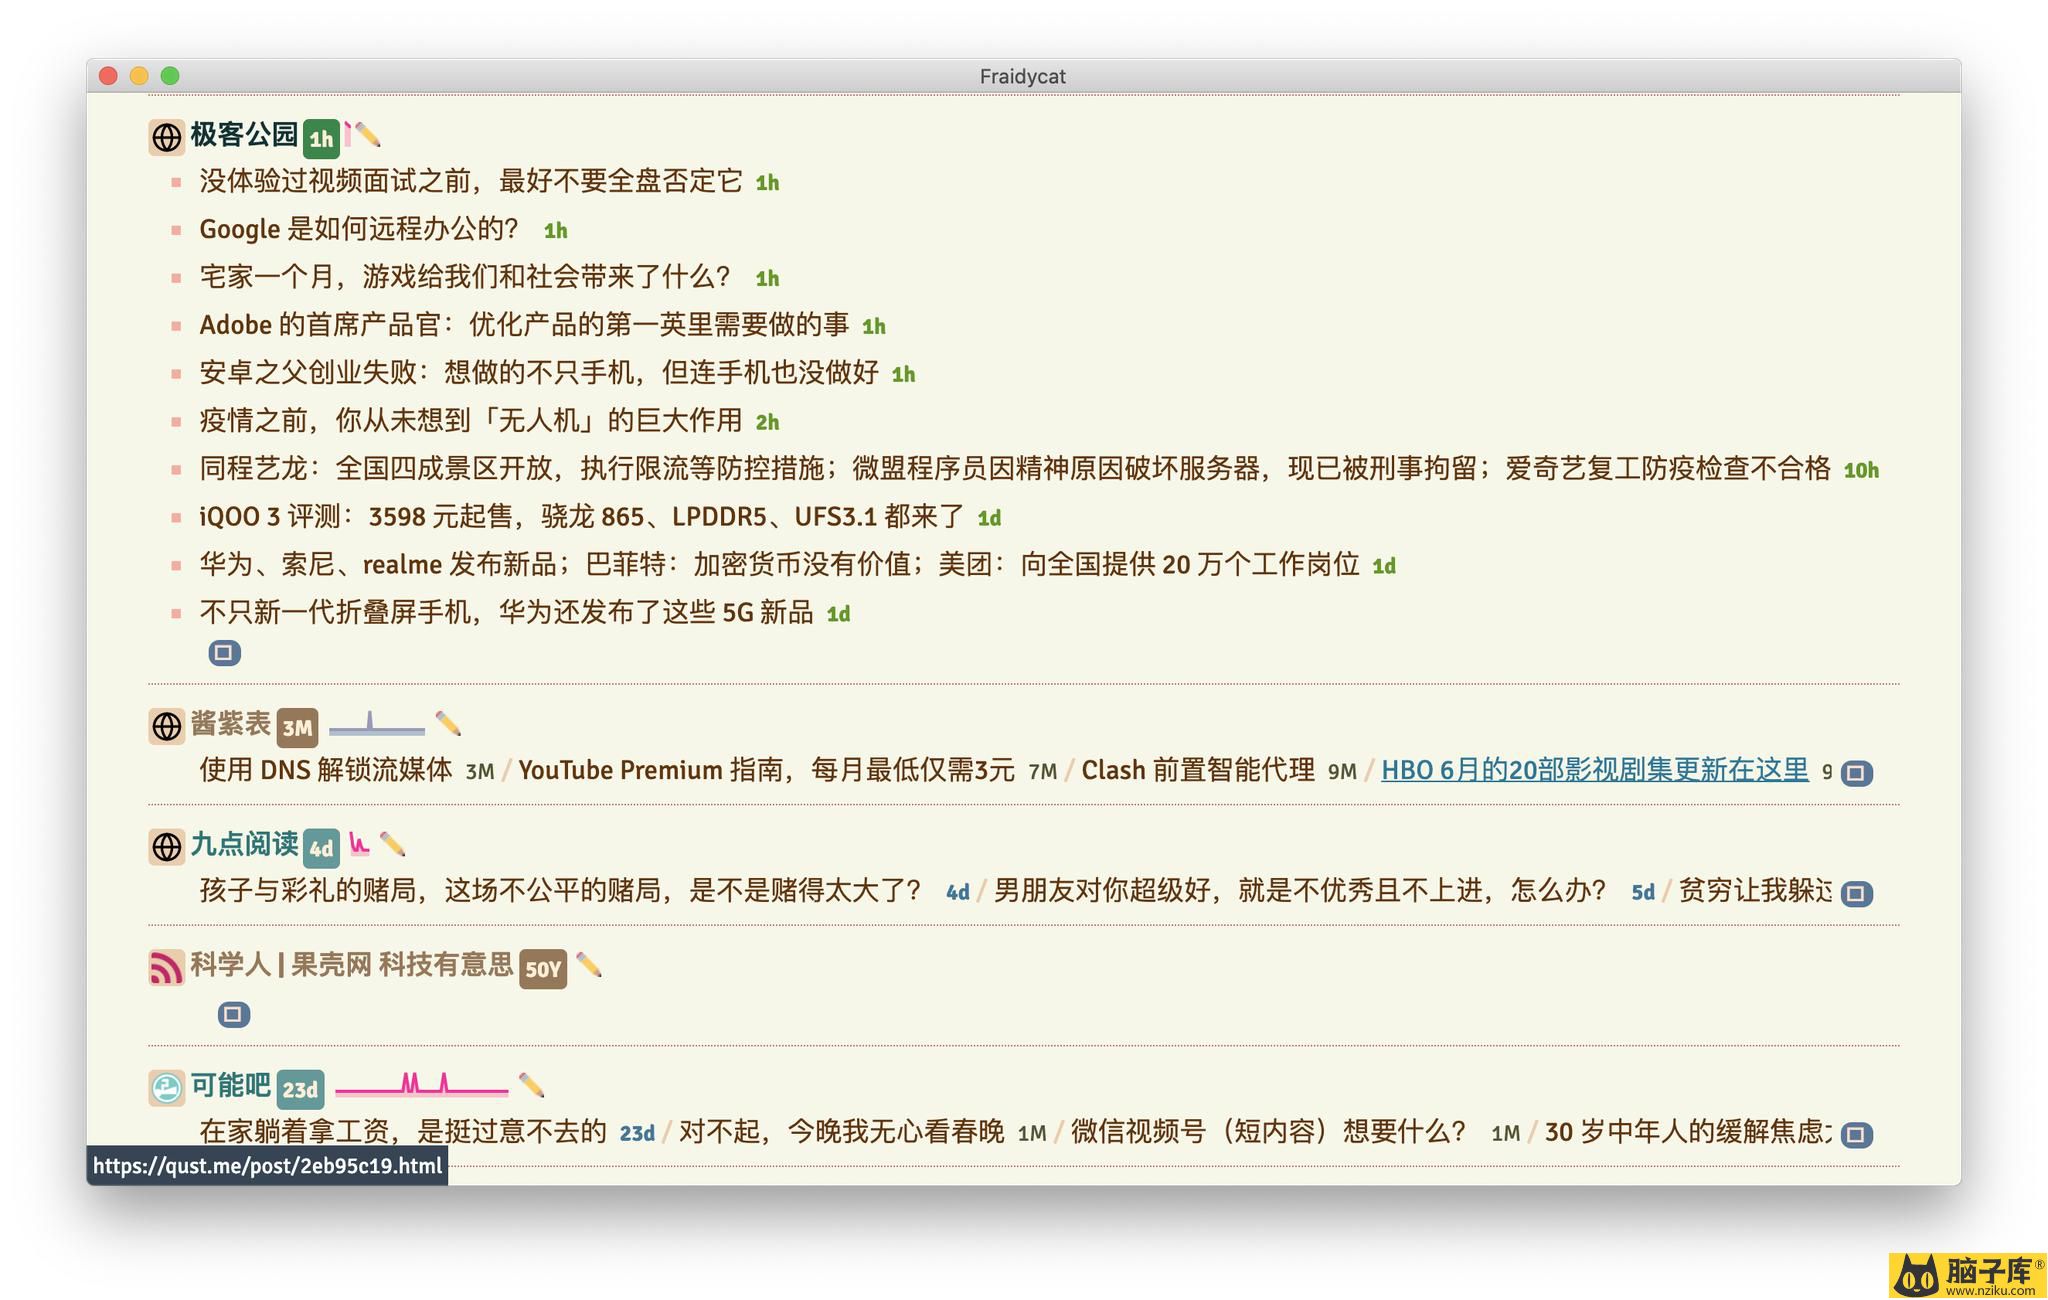2048x1300 pixels.
Task: Open the 极客公园 feed title
Action: coord(244,134)
